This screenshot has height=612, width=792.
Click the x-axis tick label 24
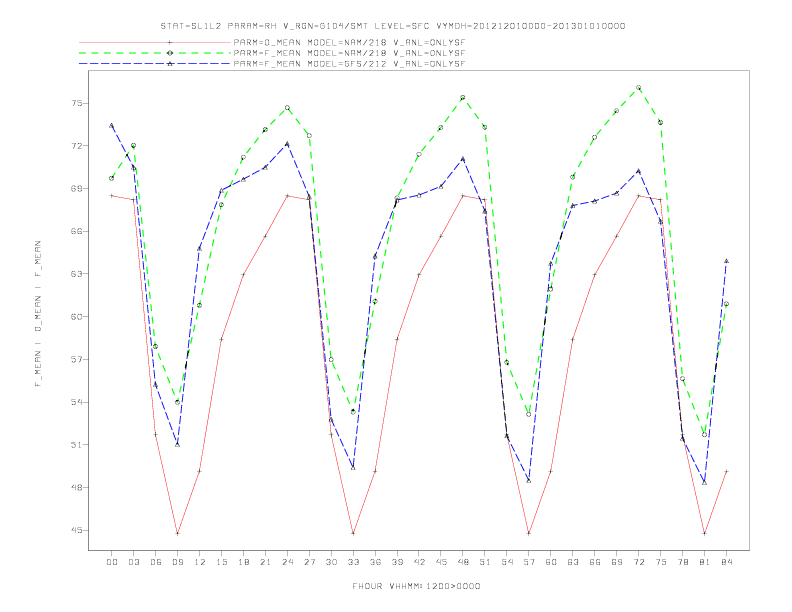click(287, 562)
